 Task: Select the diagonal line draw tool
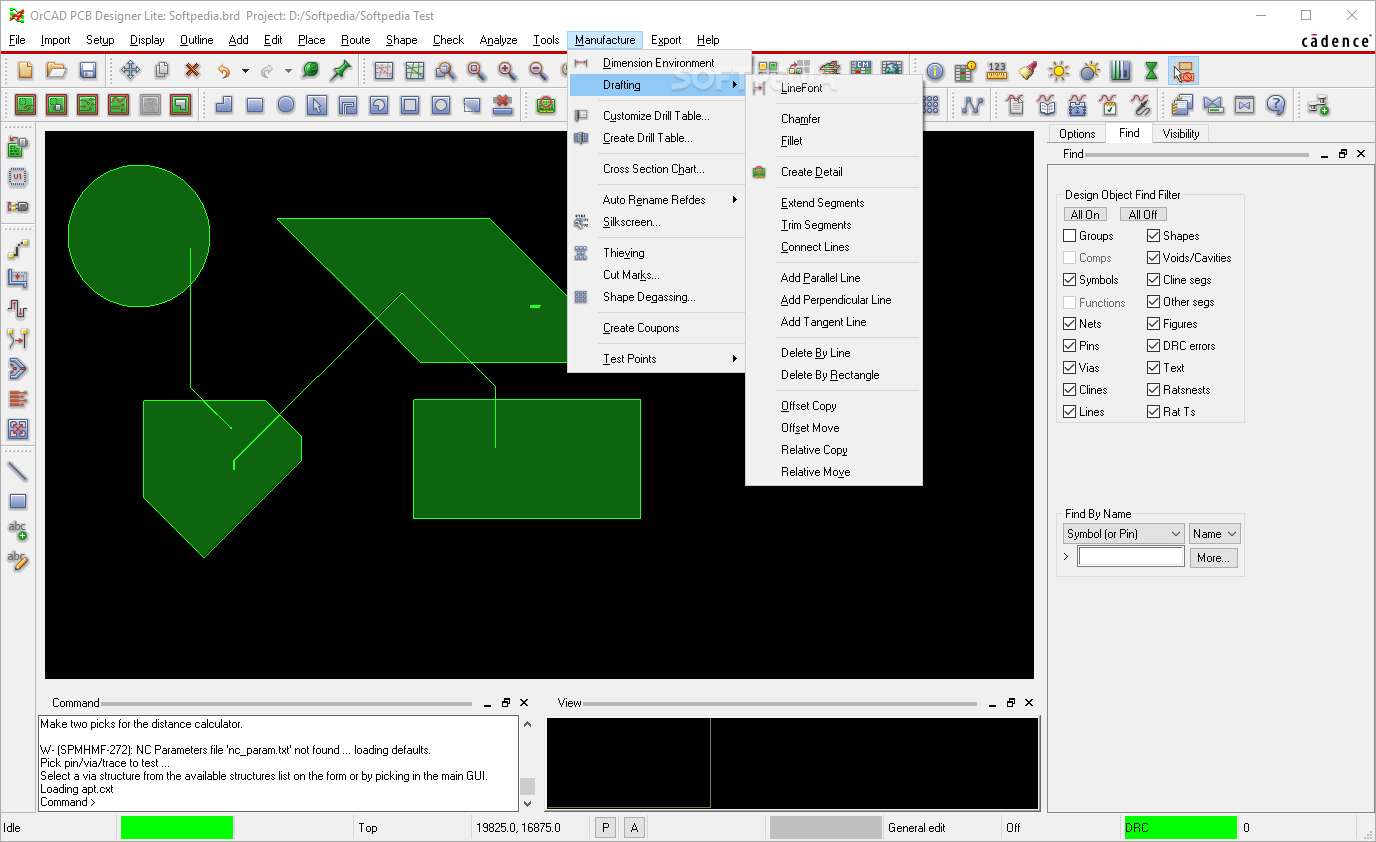click(x=17, y=471)
